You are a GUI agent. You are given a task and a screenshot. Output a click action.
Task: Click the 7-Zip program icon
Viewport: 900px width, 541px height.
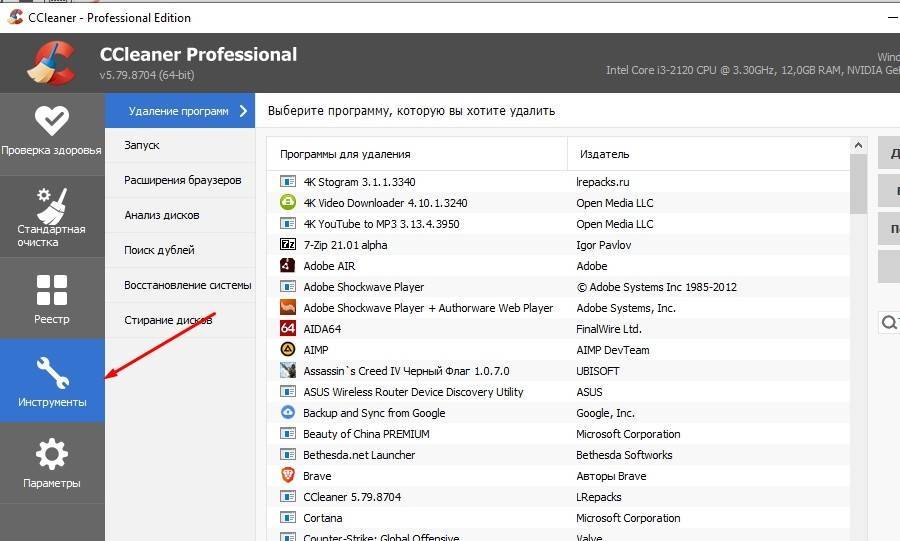pos(288,245)
